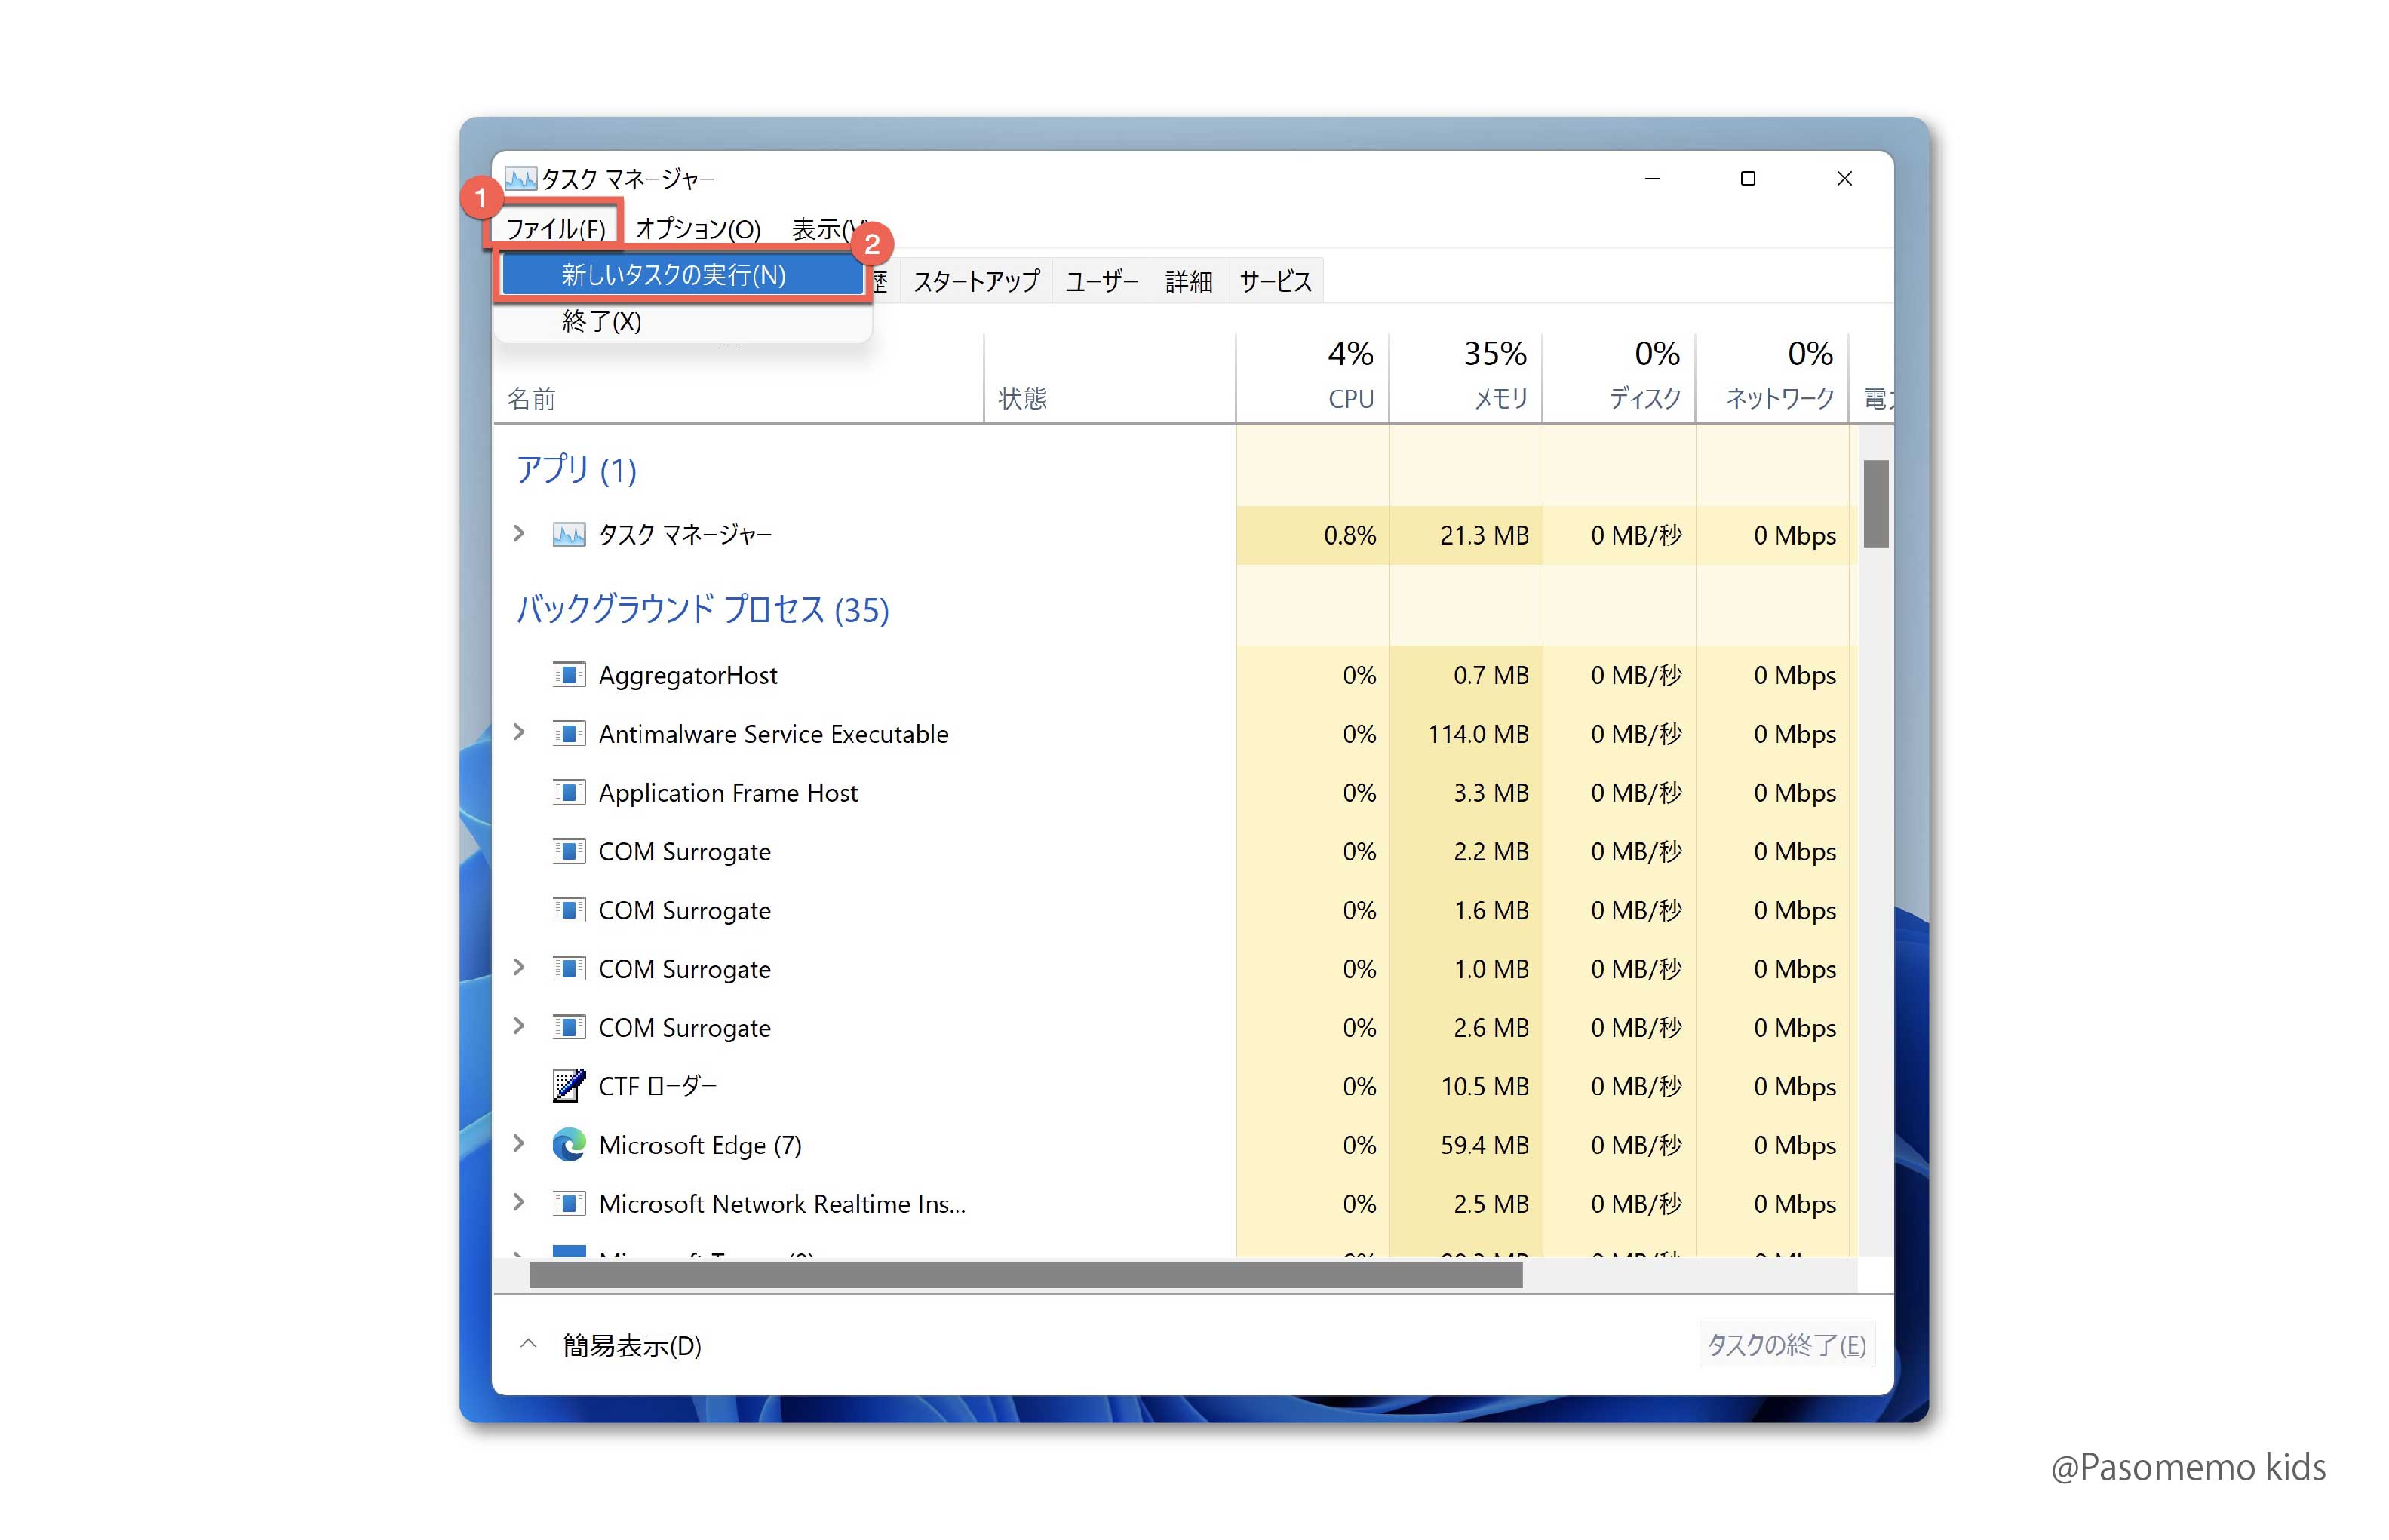Viewport: 2389px width, 1540px height.
Task: Click the 簡易表示(D) label
Action: point(632,1346)
